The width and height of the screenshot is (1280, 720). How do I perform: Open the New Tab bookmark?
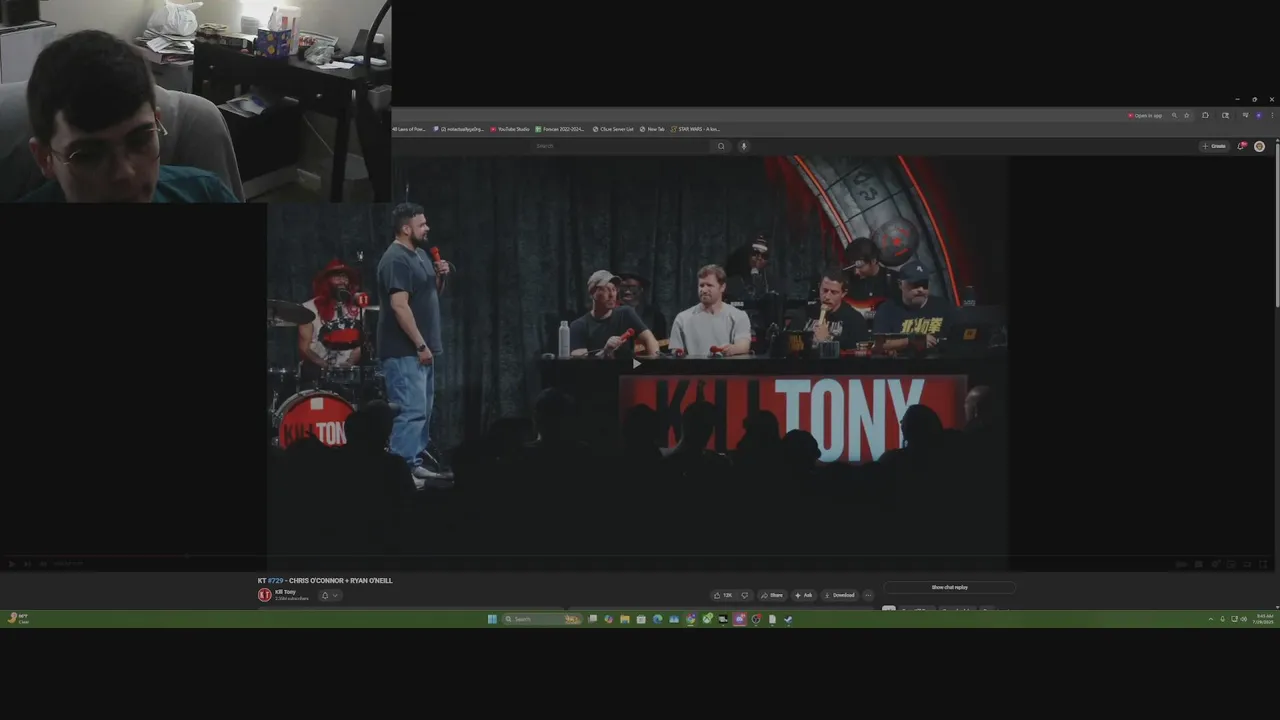coord(652,129)
